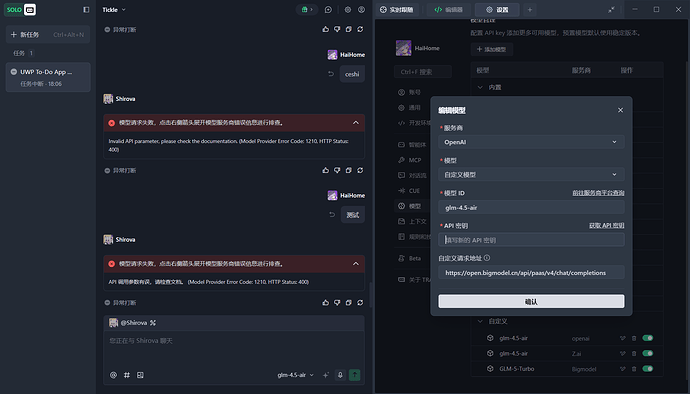Click the chat panel vertical scrollbar

pos(370,295)
